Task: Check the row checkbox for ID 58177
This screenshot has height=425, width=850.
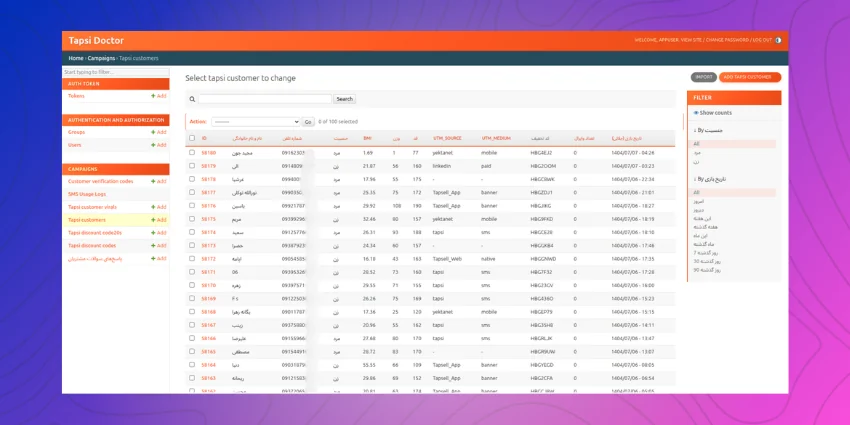Action: point(192,192)
